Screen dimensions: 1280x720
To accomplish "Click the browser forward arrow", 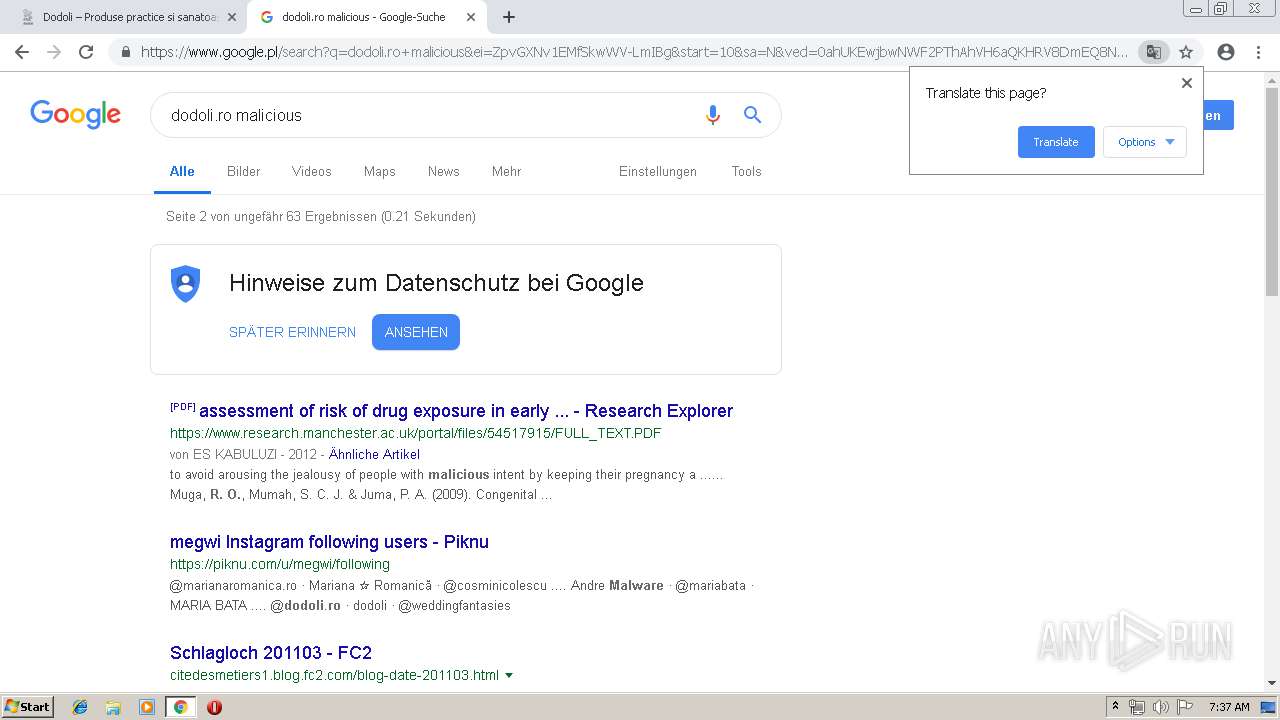I will (54, 52).
